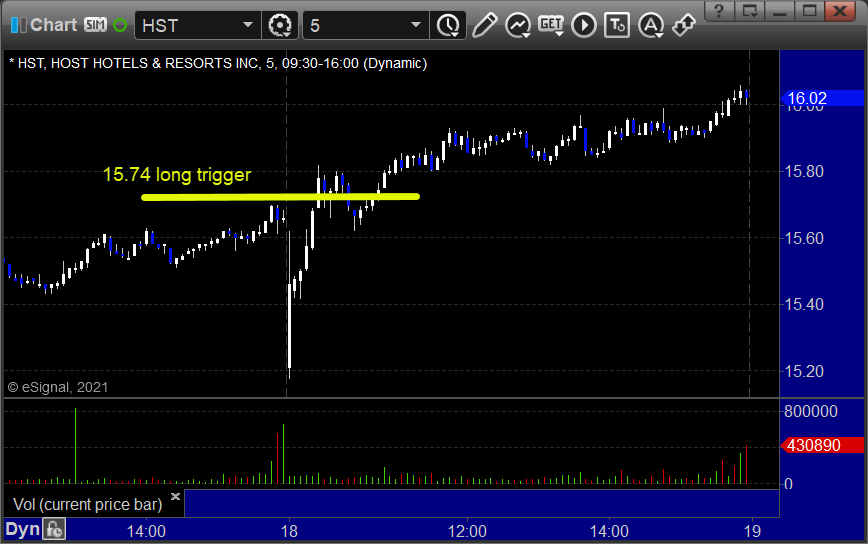Screen dimensions: 868x544
Task: Click the GET tools icon
Action: [551, 25]
